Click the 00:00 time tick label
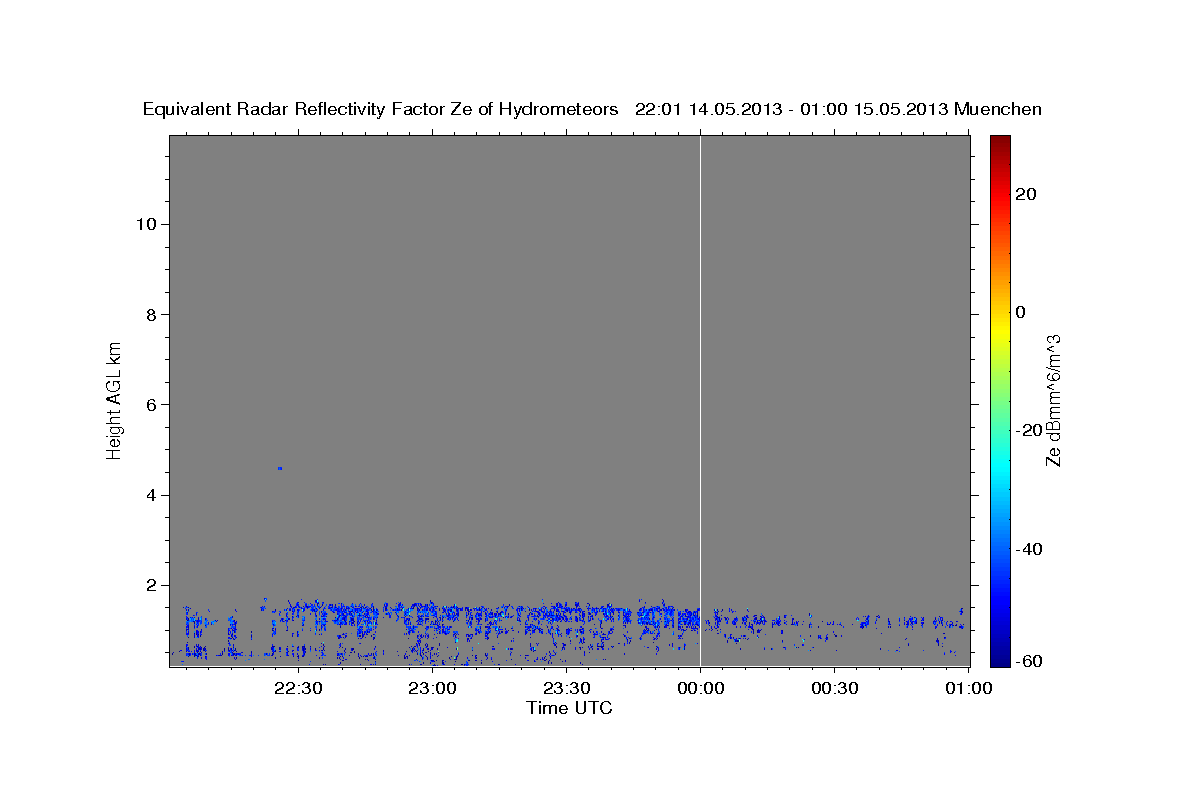 [x=700, y=688]
